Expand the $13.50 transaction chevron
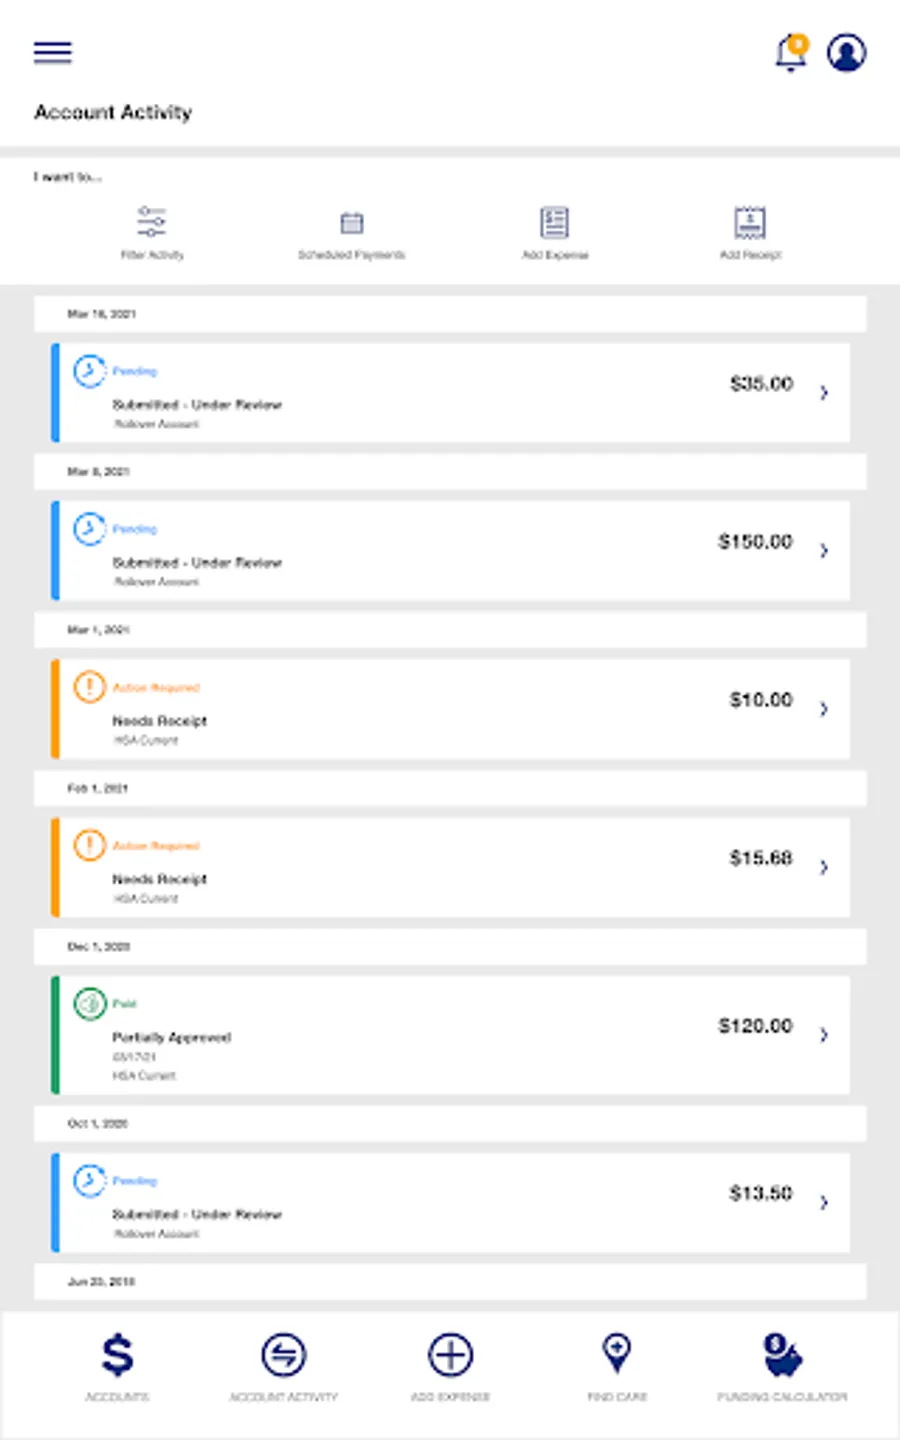The width and height of the screenshot is (900, 1440). [824, 1203]
